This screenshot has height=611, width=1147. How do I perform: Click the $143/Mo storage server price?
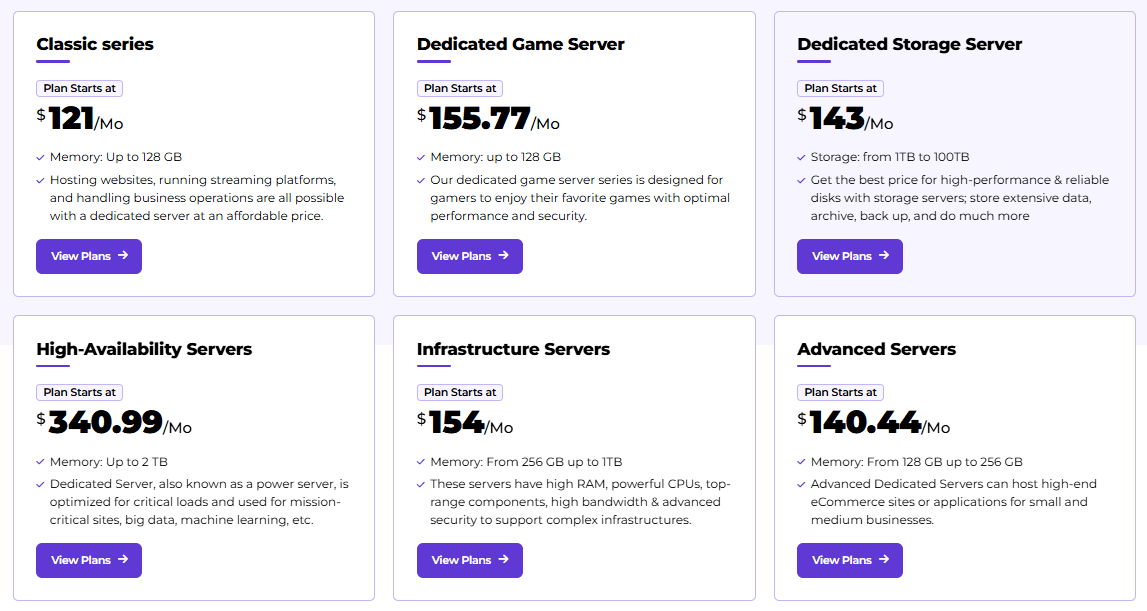pos(845,119)
